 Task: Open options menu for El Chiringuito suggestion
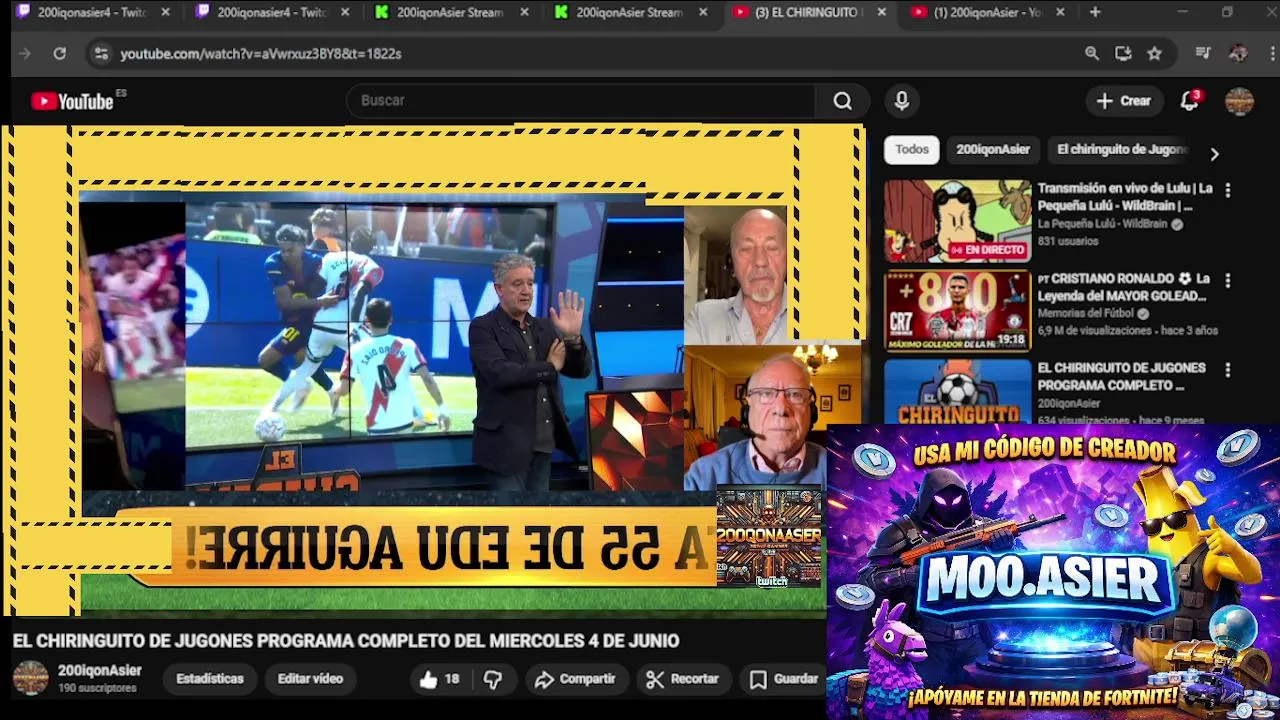tap(1227, 370)
